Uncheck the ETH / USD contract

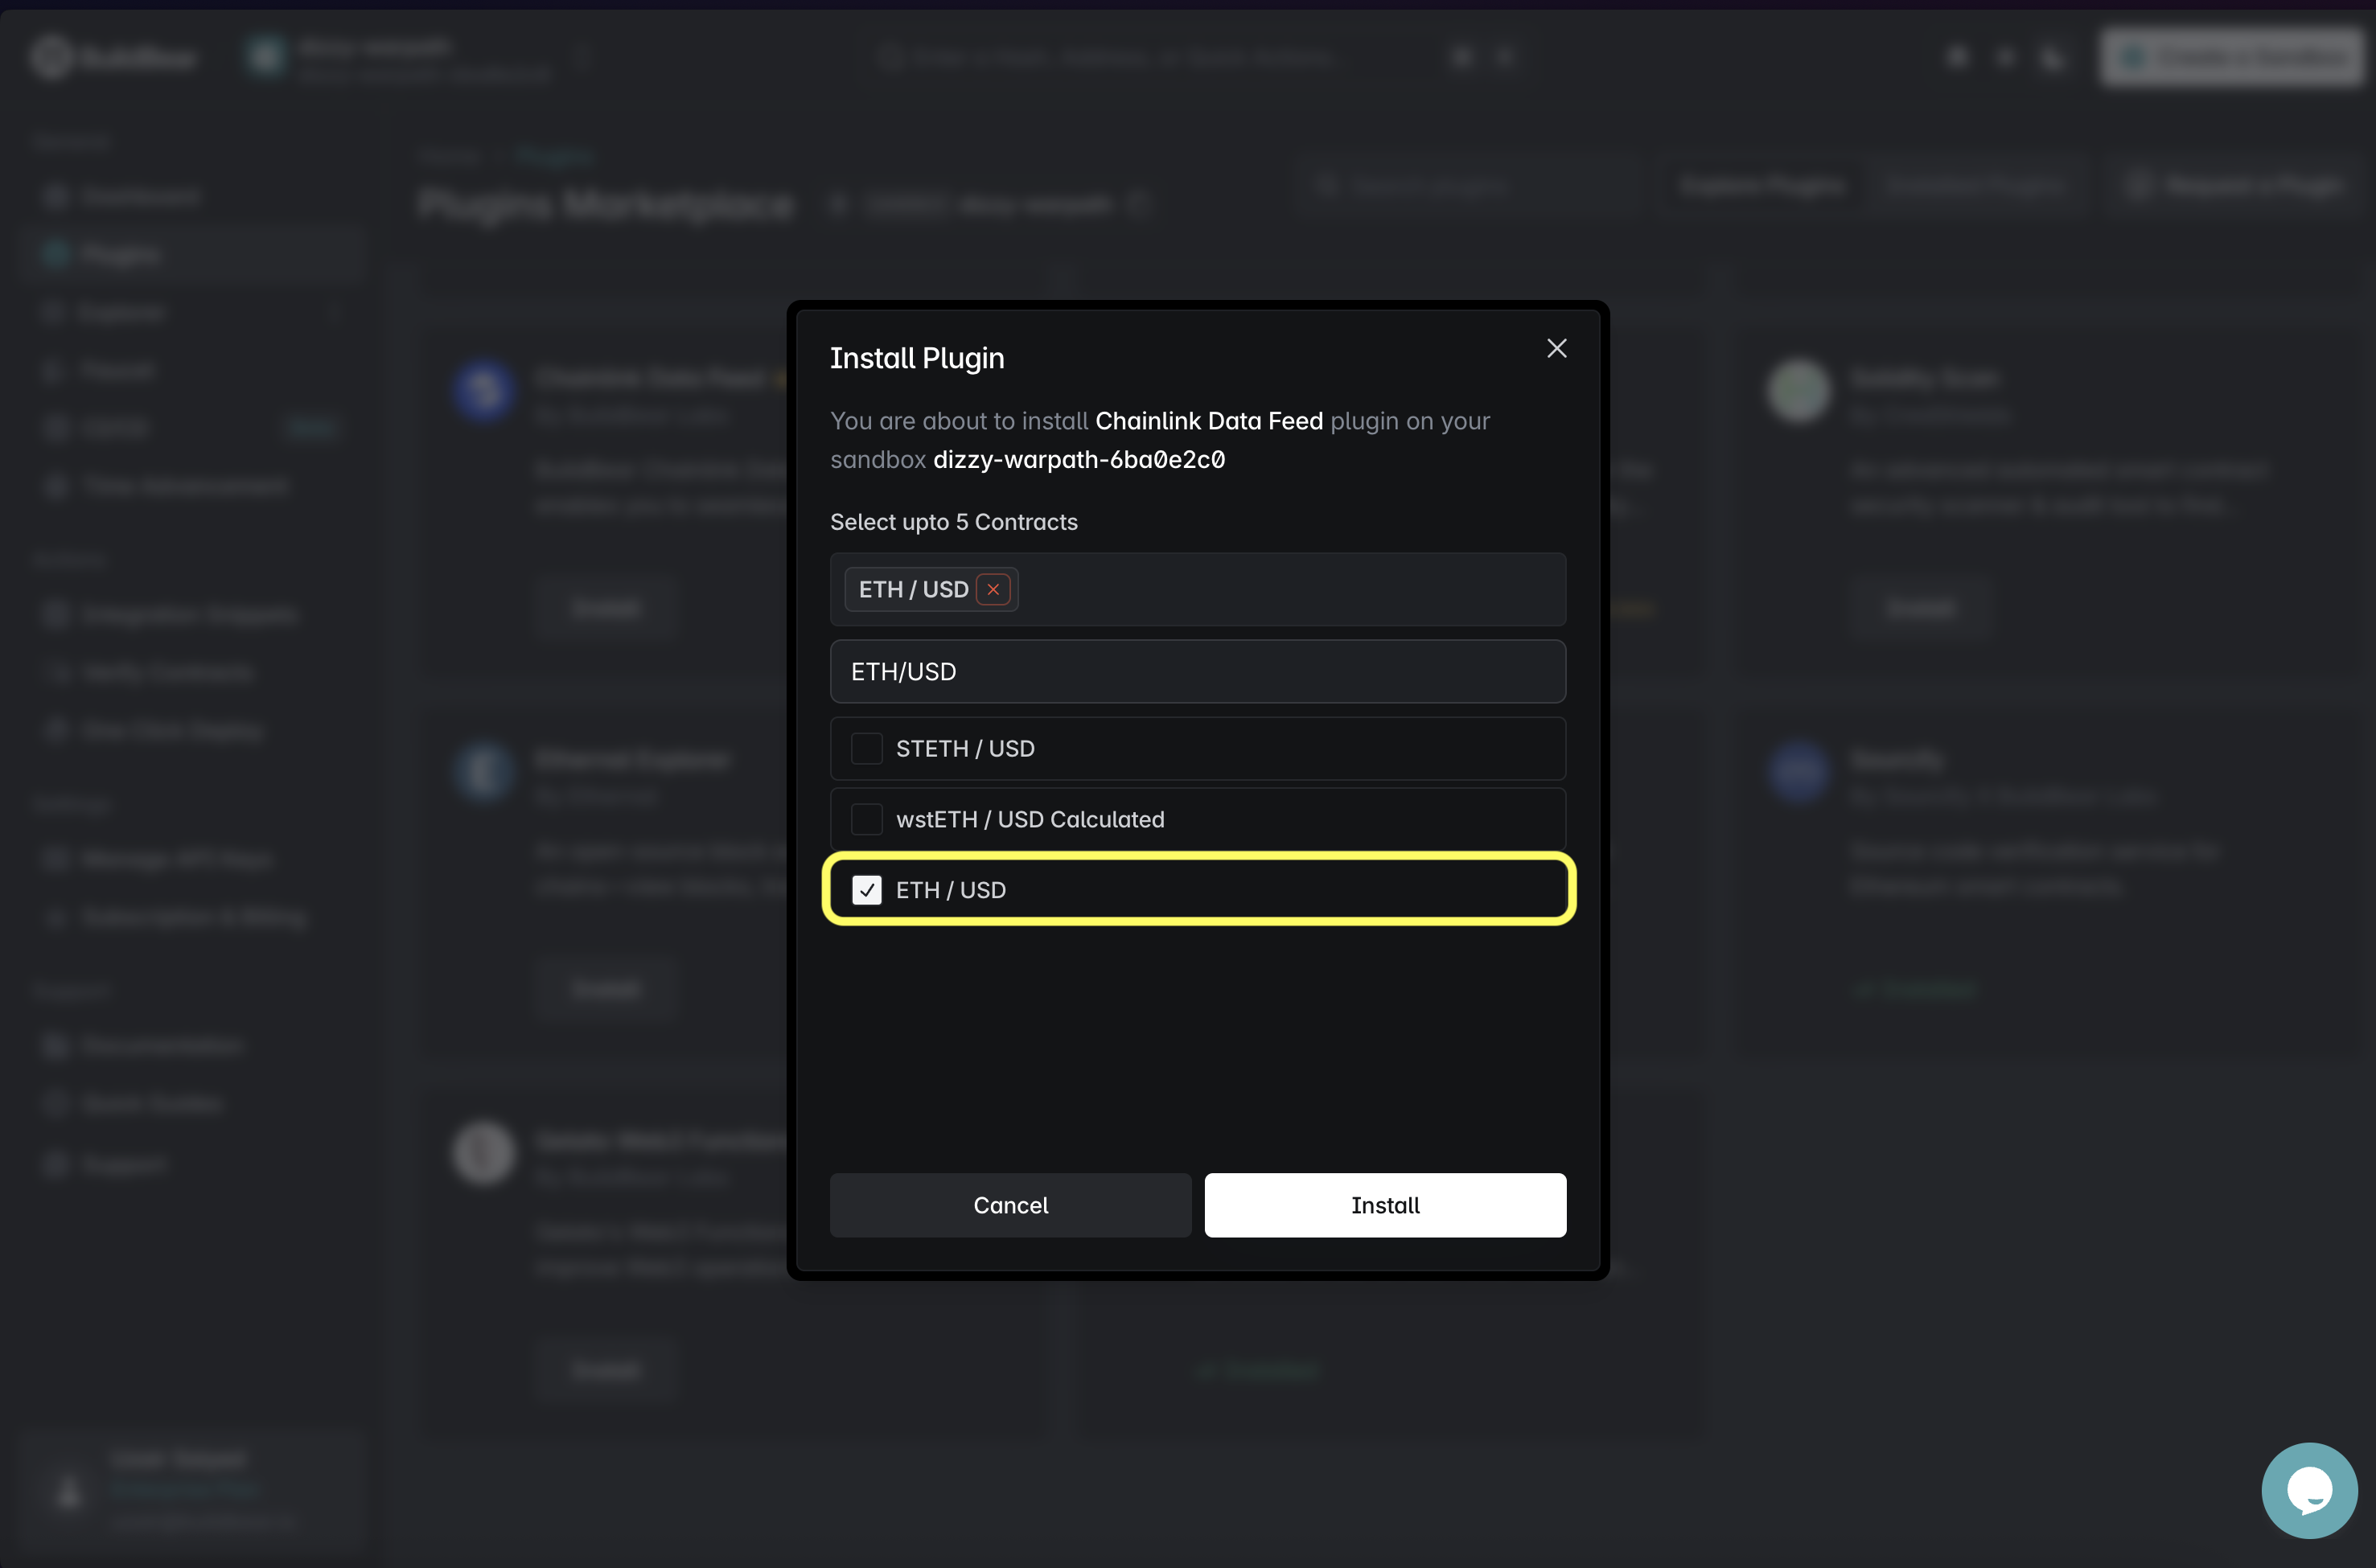tap(866, 889)
